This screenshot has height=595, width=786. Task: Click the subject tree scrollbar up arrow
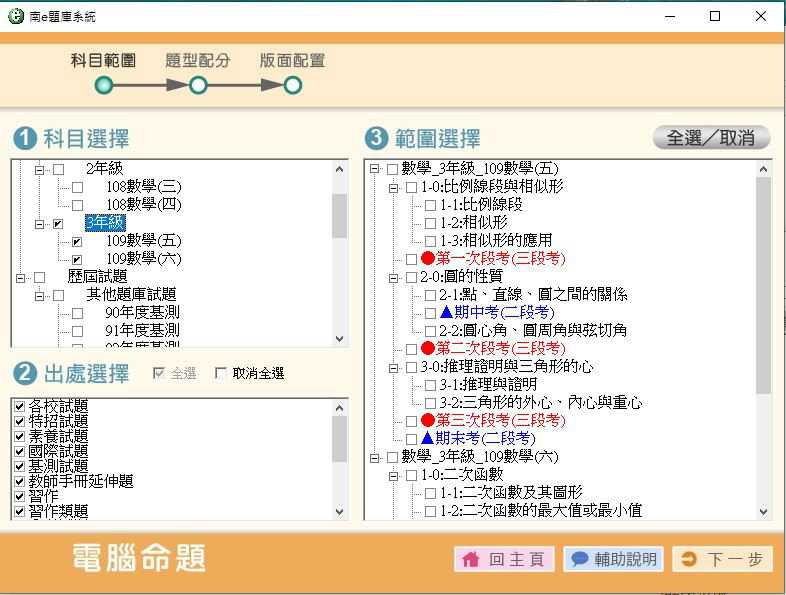click(339, 169)
